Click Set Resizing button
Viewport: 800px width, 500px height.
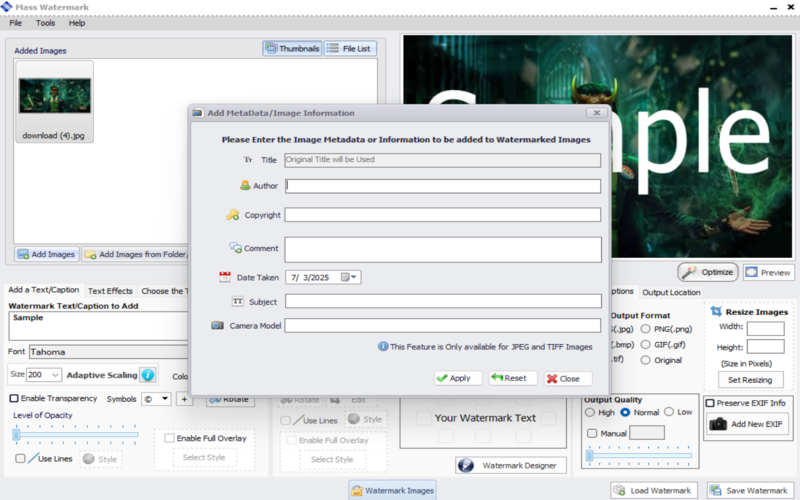pyautogui.click(x=749, y=380)
